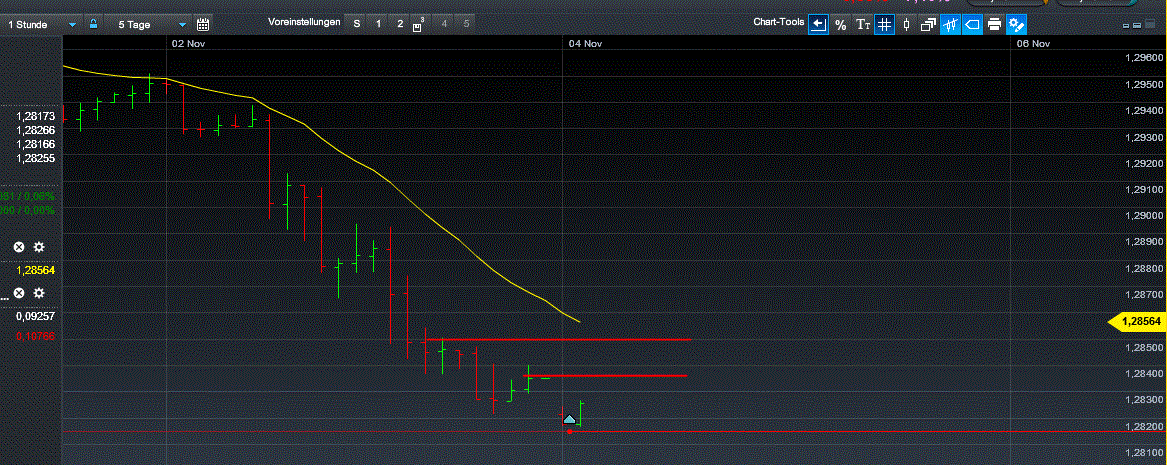Toggle the price label tag tool
This screenshot has width=1167, height=465.
[x=972, y=25]
